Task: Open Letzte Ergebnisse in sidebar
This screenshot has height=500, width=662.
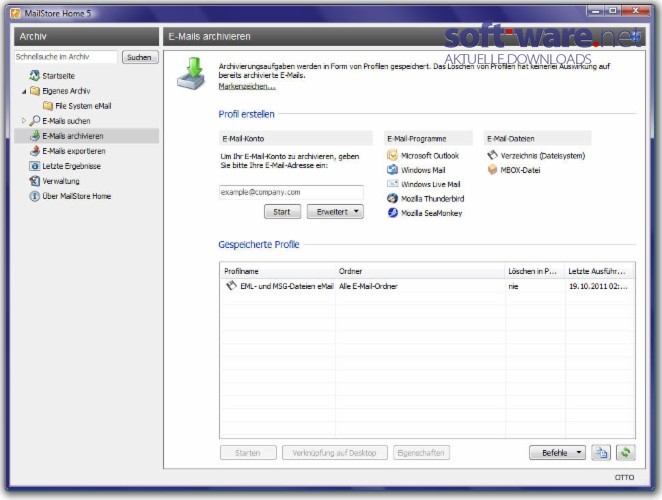Action: (x=71, y=166)
